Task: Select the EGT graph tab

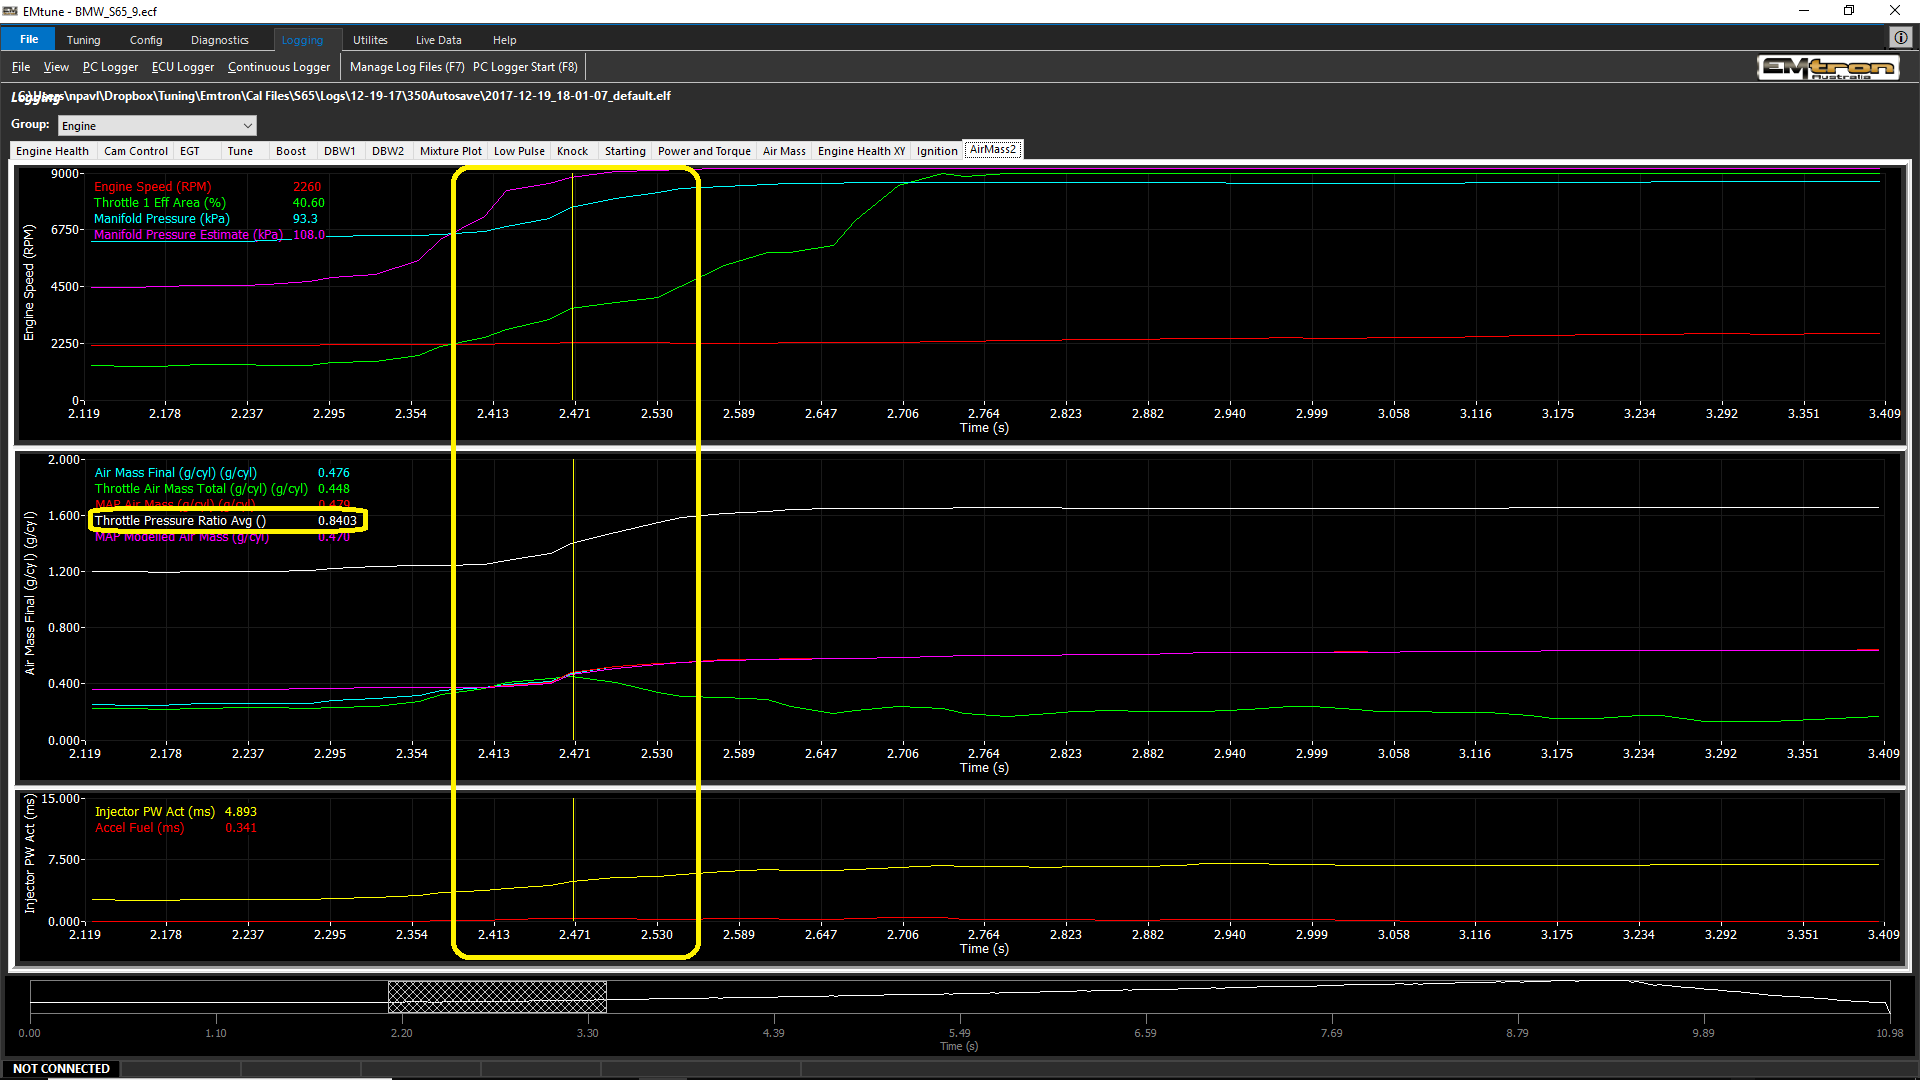Action: click(190, 151)
